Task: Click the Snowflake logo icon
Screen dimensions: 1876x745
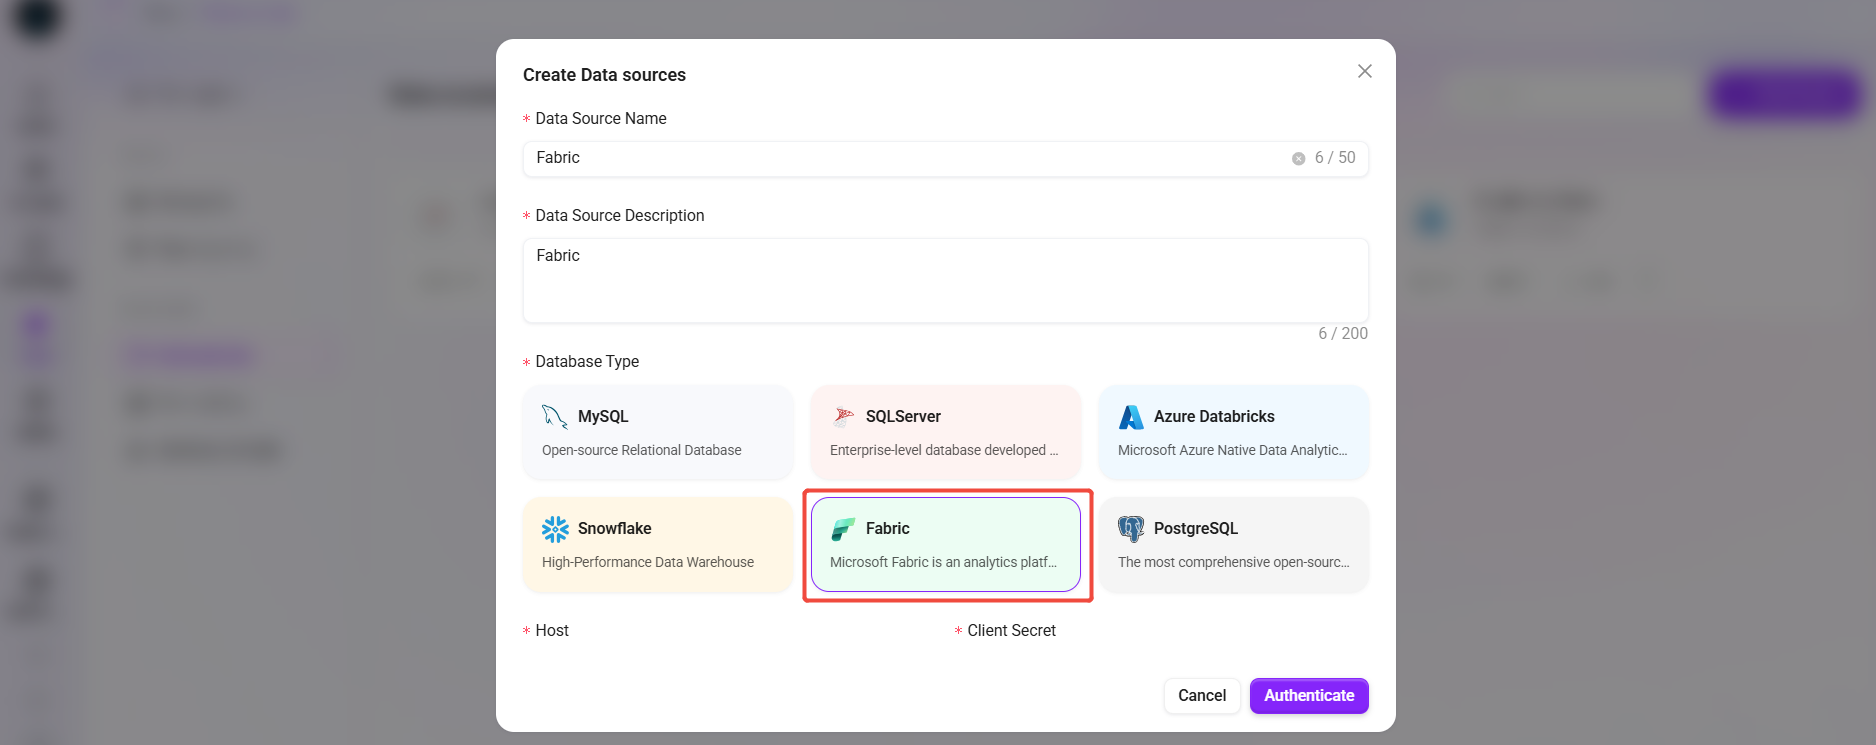Action: (x=555, y=529)
